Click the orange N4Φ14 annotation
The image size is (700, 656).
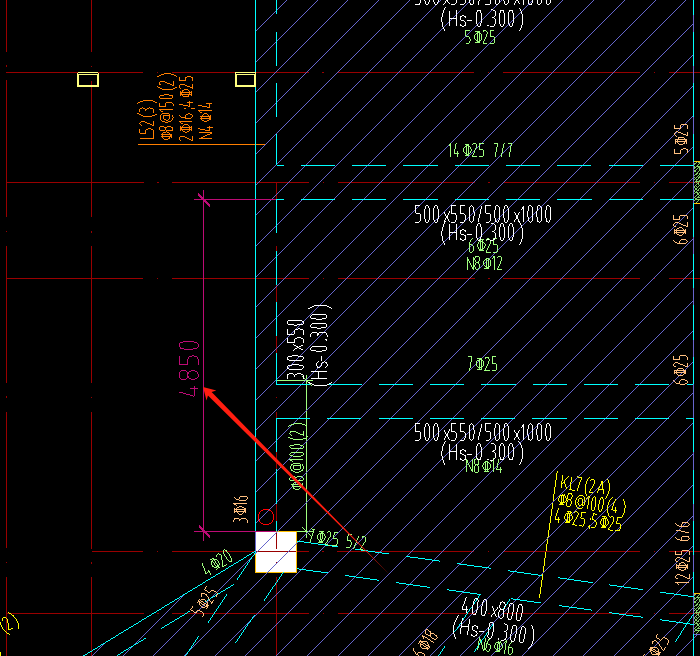point(206,121)
